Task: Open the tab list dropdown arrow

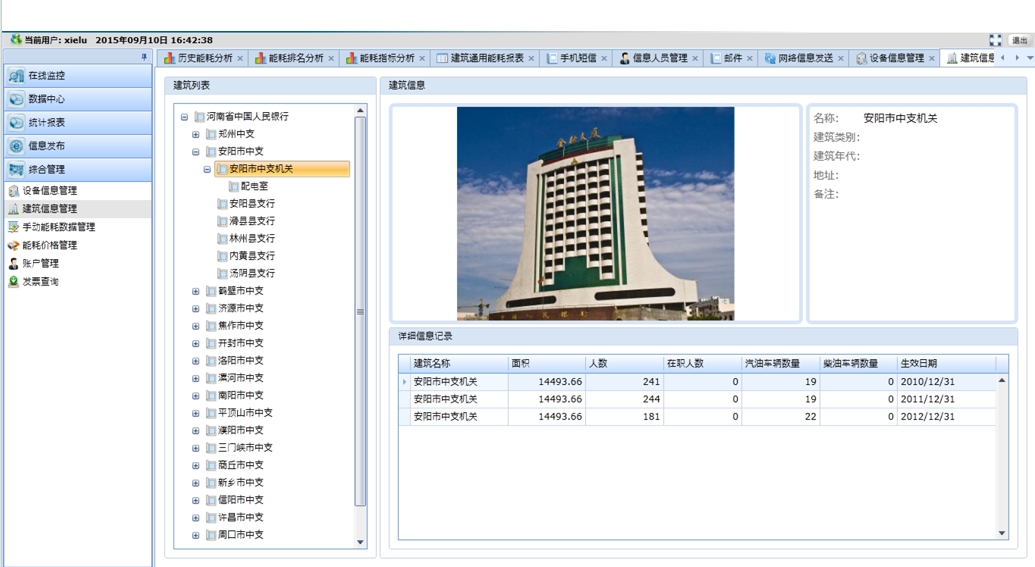Action: click(1029, 58)
